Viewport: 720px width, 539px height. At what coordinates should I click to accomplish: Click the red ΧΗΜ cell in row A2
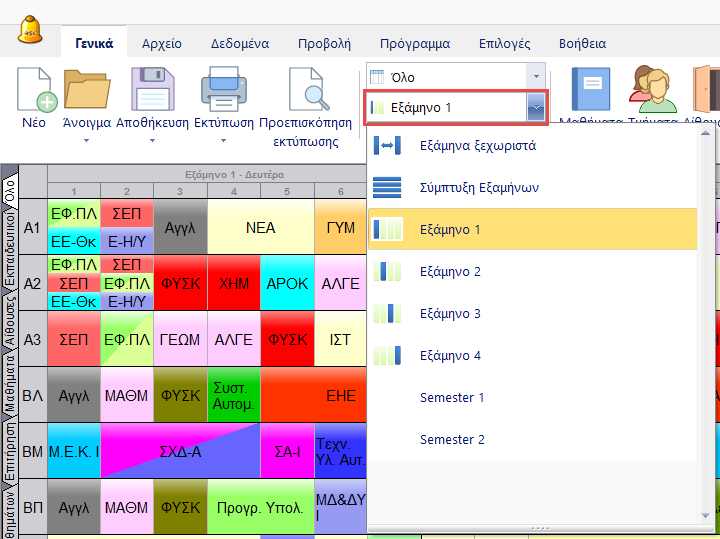(x=233, y=284)
